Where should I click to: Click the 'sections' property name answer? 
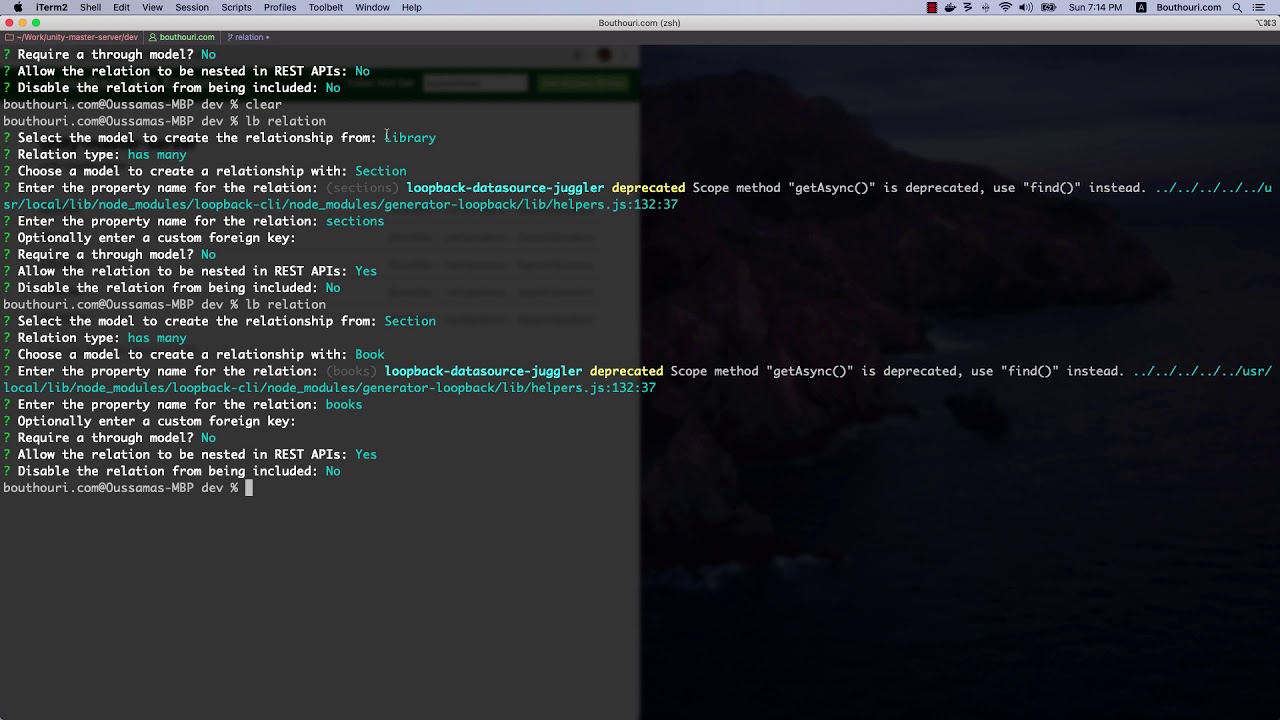click(355, 221)
